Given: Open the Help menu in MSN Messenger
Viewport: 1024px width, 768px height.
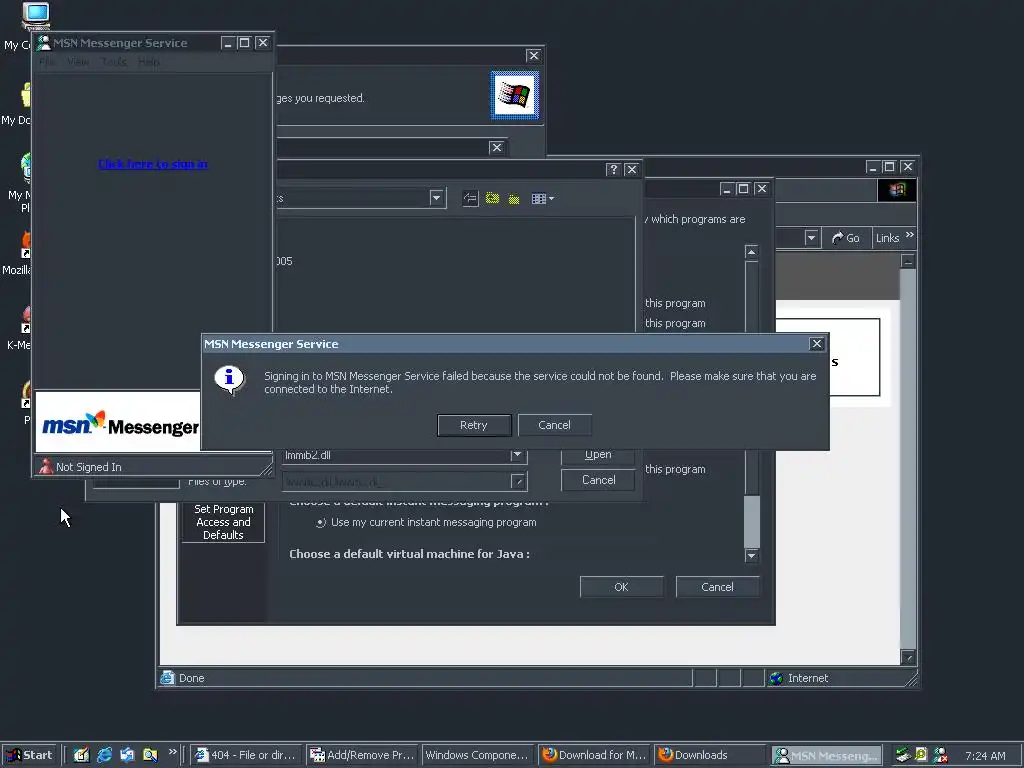Looking at the screenshot, I should coord(148,62).
